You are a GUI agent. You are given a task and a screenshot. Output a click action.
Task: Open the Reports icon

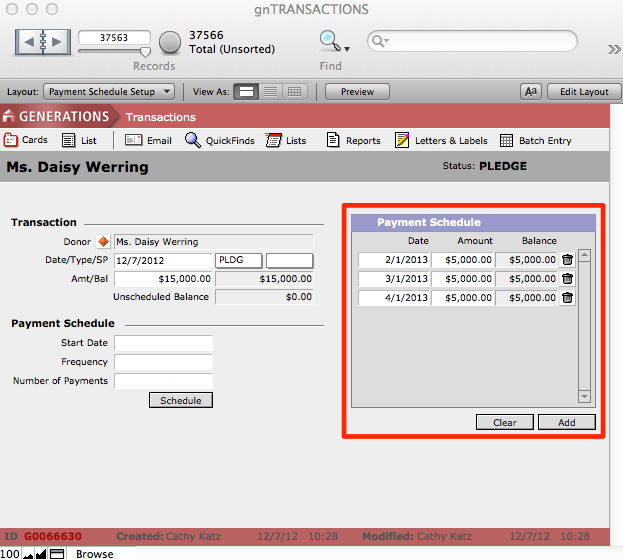pos(334,141)
